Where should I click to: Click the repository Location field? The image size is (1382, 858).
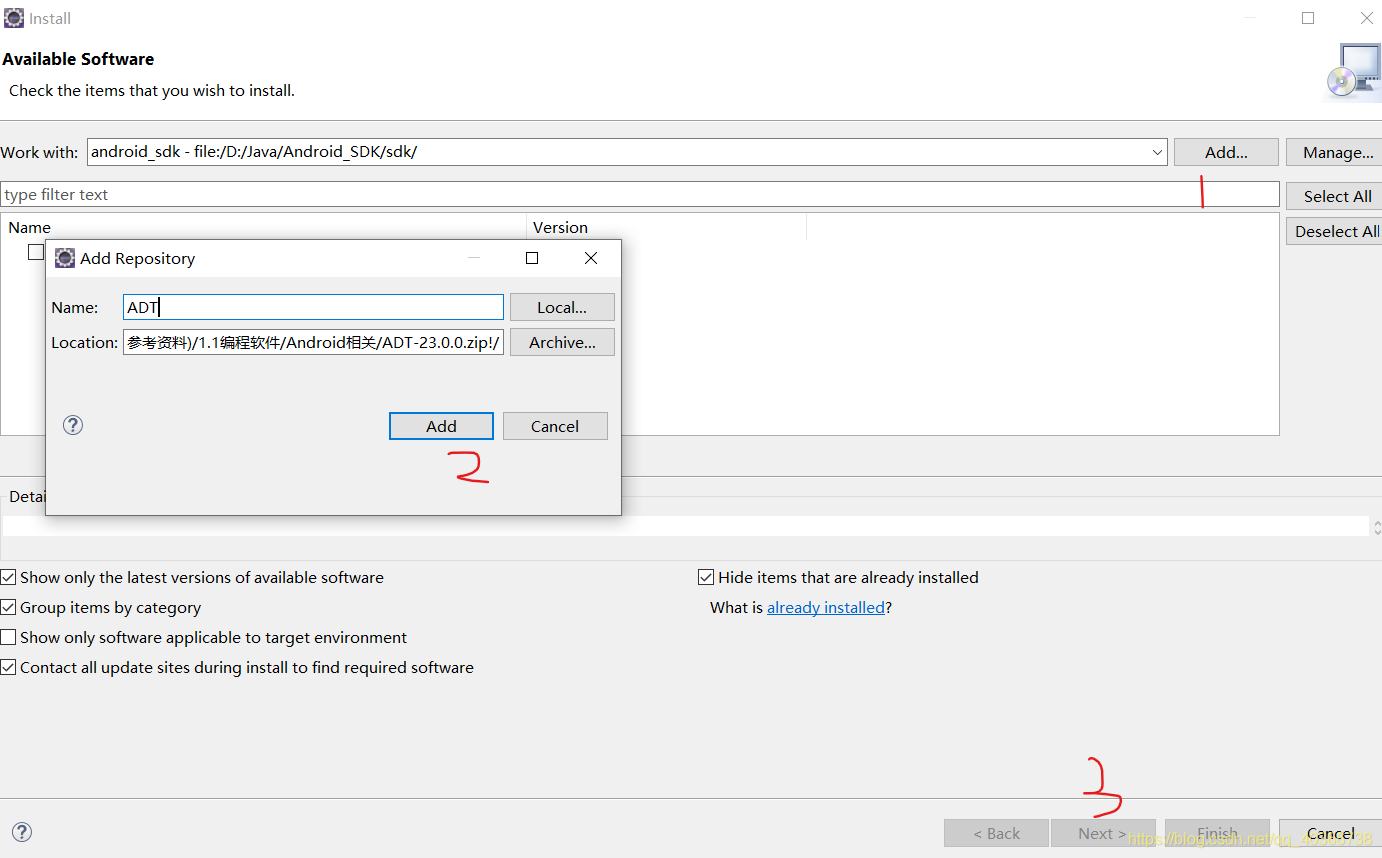click(313, 342)
